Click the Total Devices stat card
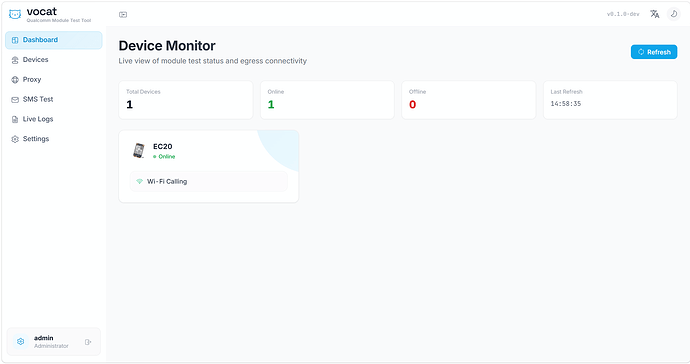 coord(186,100)
